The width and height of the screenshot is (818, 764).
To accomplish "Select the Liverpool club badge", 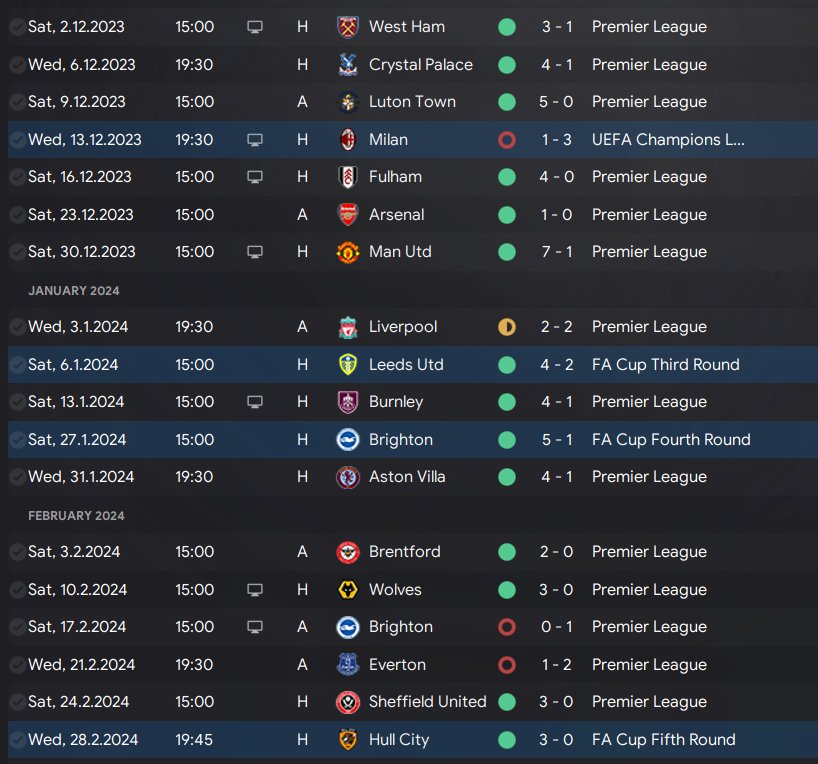I will pos(348,327).
